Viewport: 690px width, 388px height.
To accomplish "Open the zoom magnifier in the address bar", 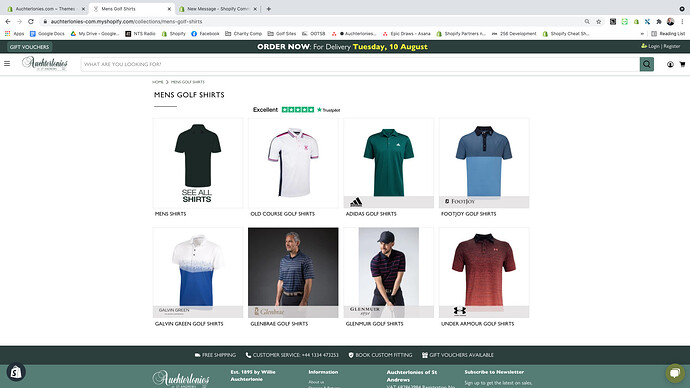I will coord(587,22).
